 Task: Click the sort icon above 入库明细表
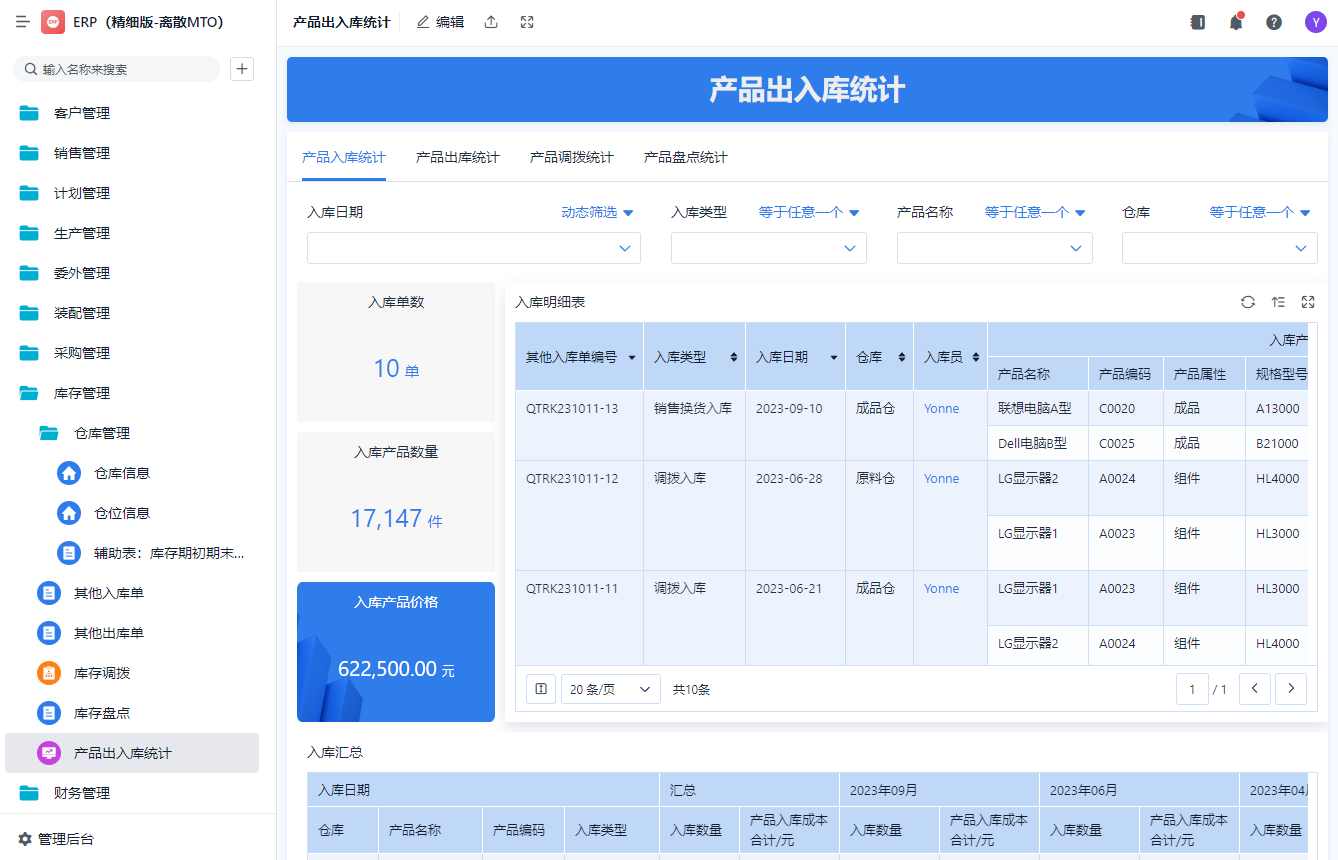(x=1278, y=302)
